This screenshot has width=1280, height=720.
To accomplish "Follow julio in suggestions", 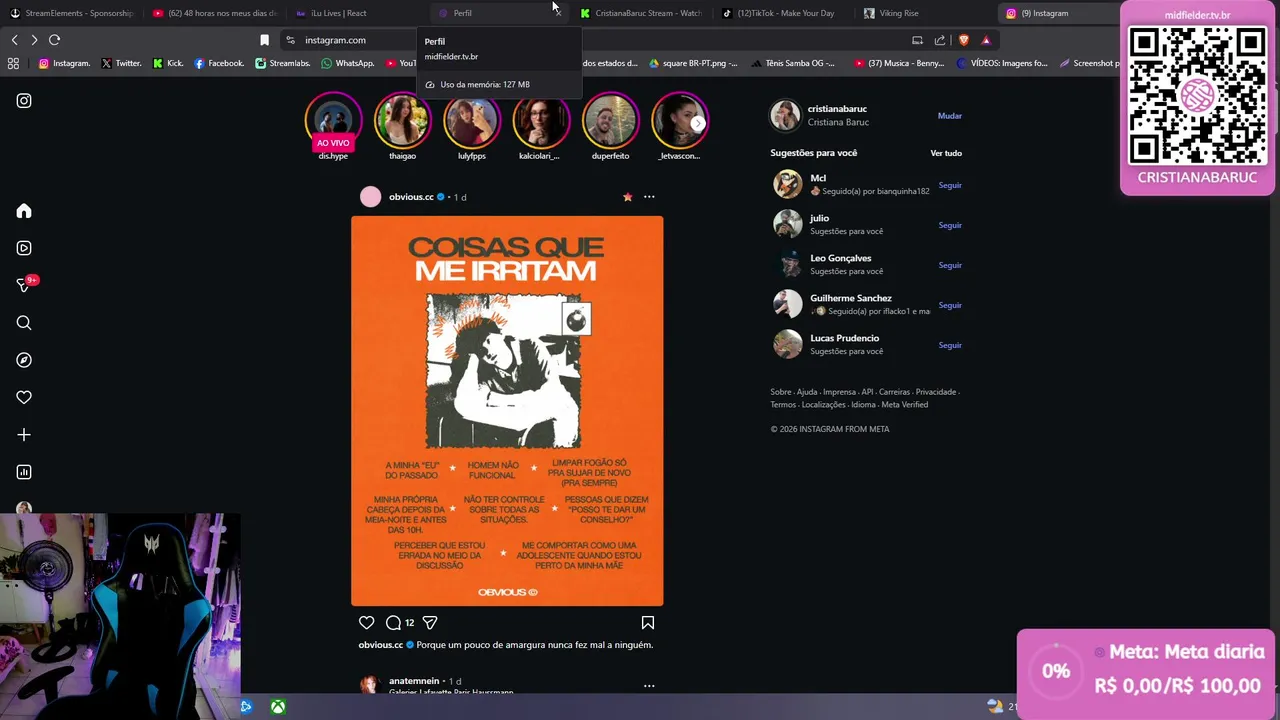I will (950, 225).
